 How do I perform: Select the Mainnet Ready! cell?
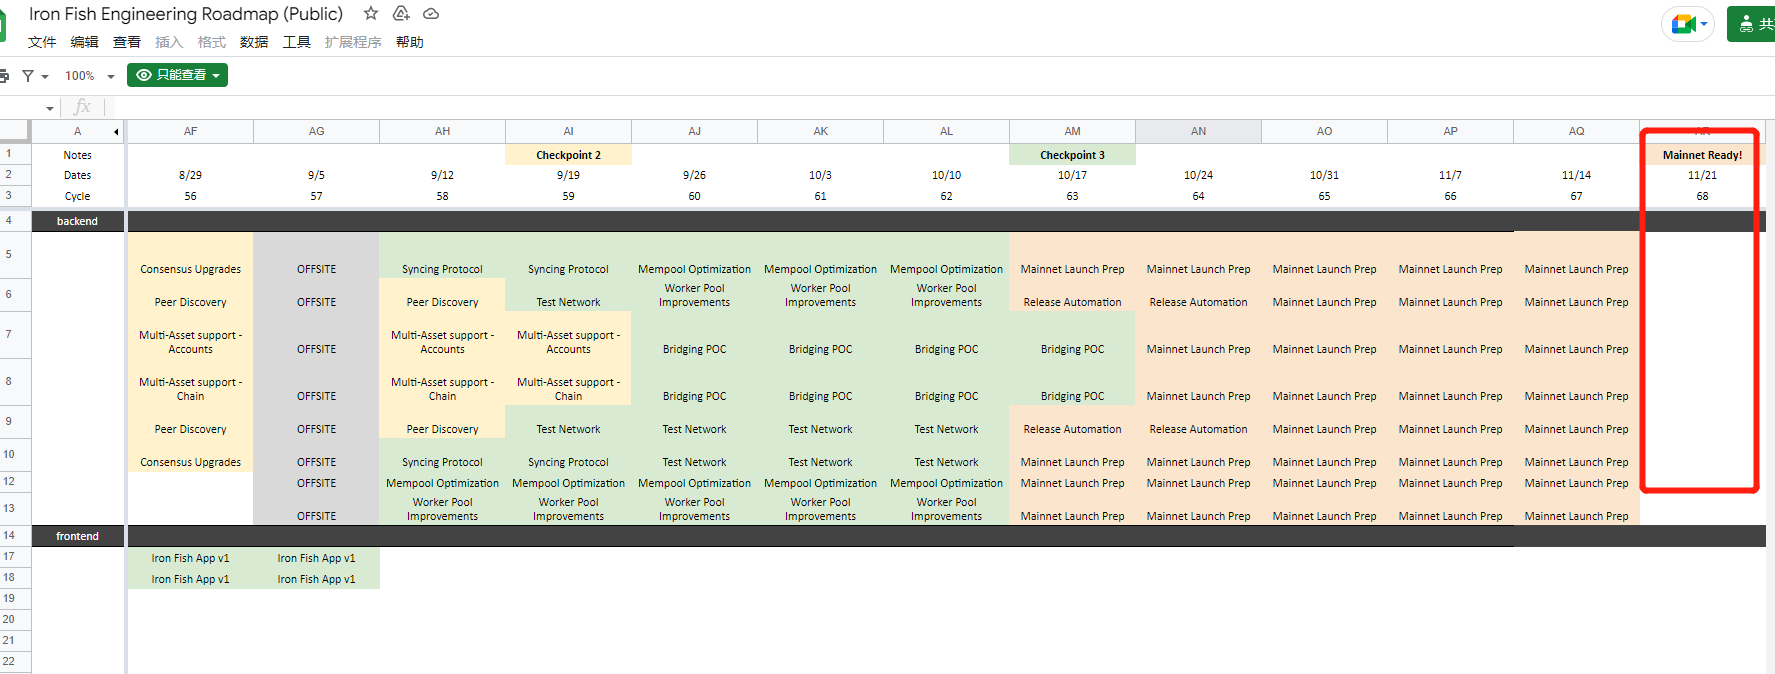[x=1702, y=155]
